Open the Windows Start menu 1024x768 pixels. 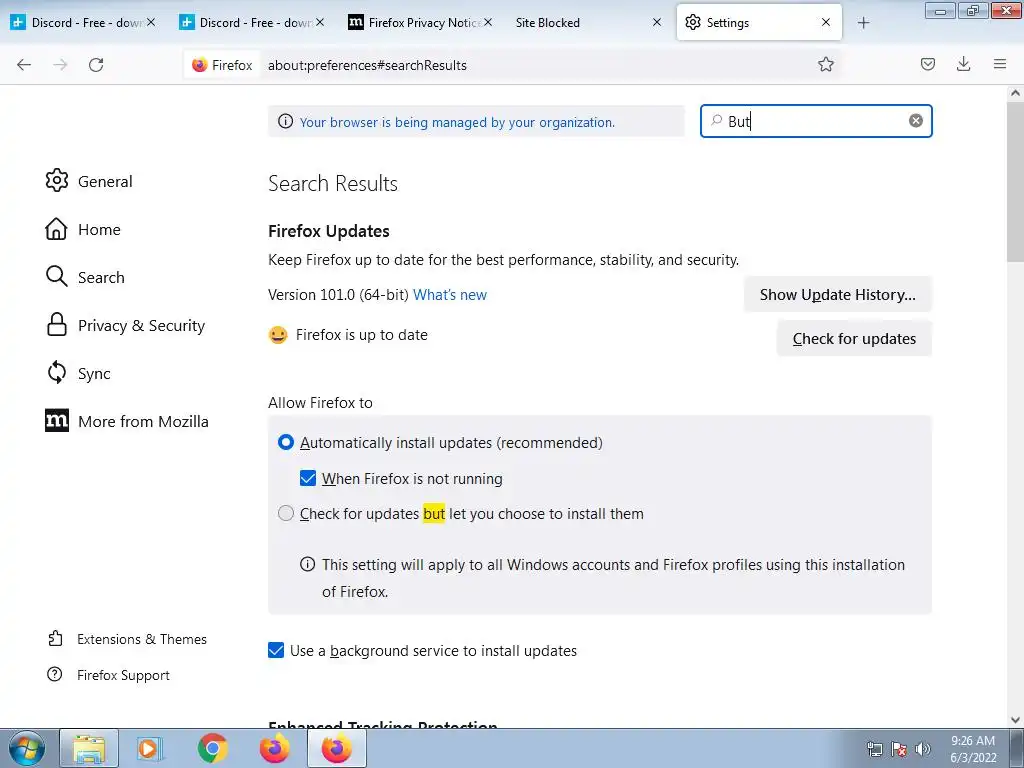27,749
